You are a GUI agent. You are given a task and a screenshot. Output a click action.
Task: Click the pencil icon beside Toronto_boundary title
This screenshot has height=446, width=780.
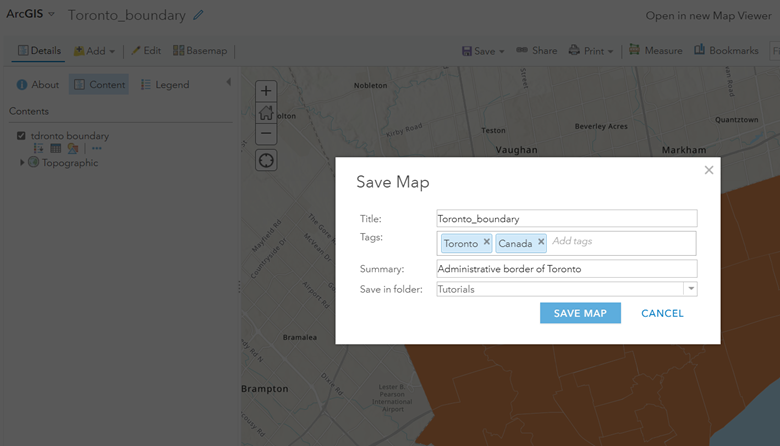point(198,15)
